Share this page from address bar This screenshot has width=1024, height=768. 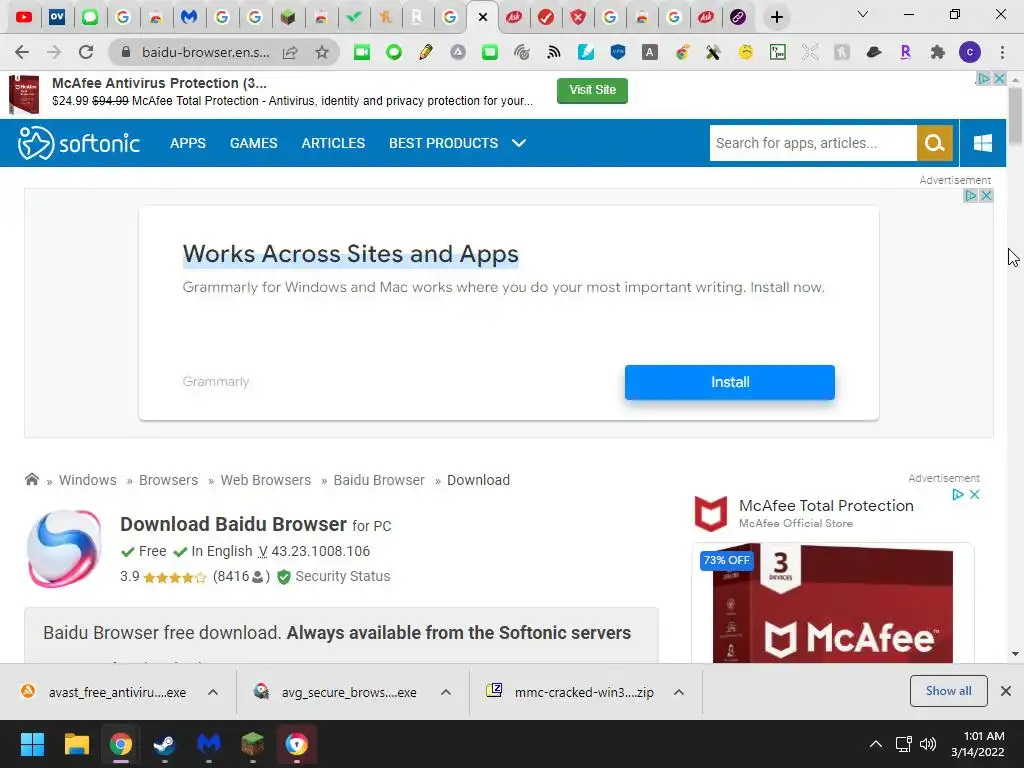click(x=290, y=52)
